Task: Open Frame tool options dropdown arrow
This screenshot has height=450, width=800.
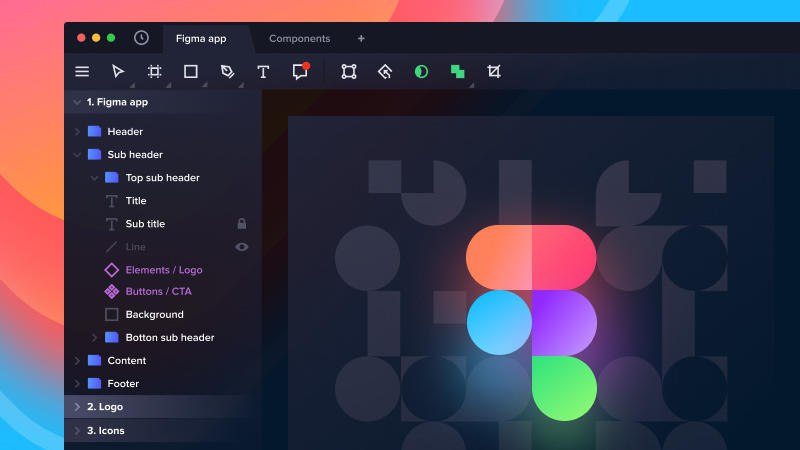Action: [168, 85]
